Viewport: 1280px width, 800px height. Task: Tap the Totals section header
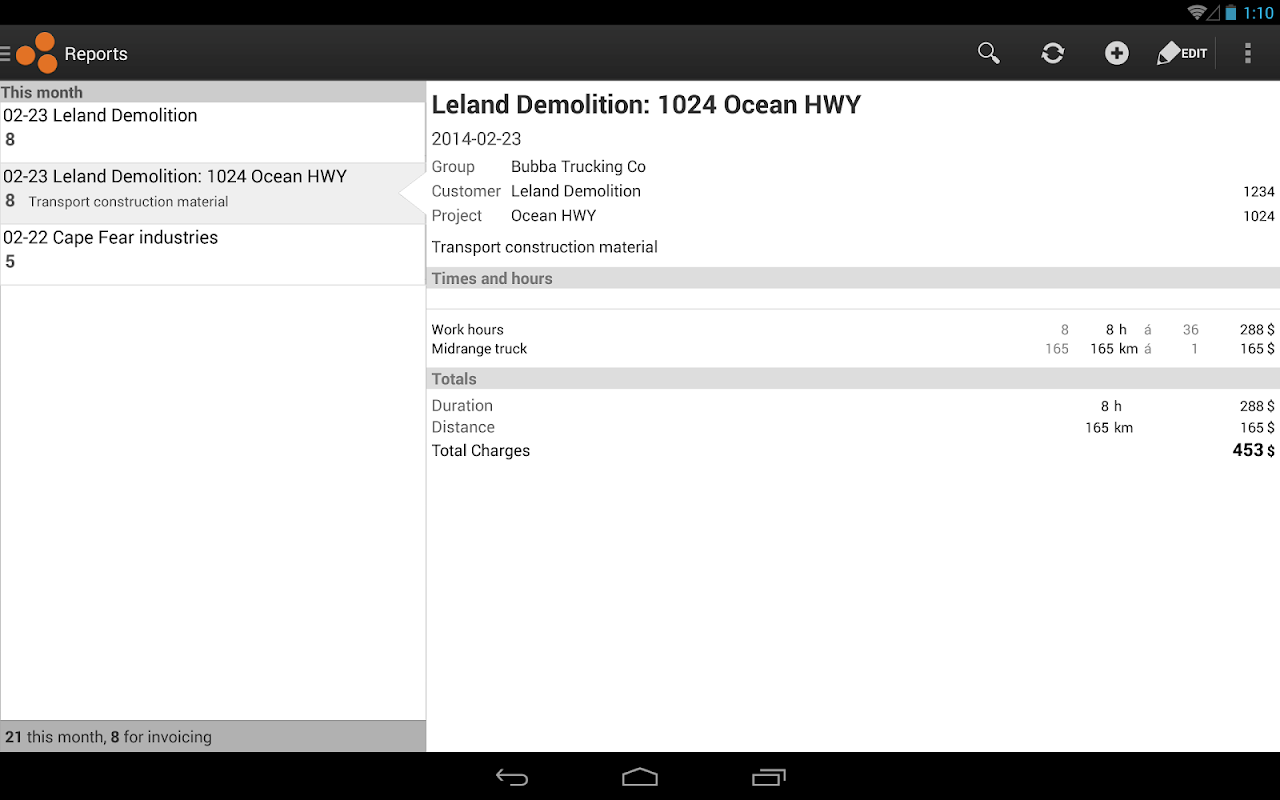tap(853, 379)
